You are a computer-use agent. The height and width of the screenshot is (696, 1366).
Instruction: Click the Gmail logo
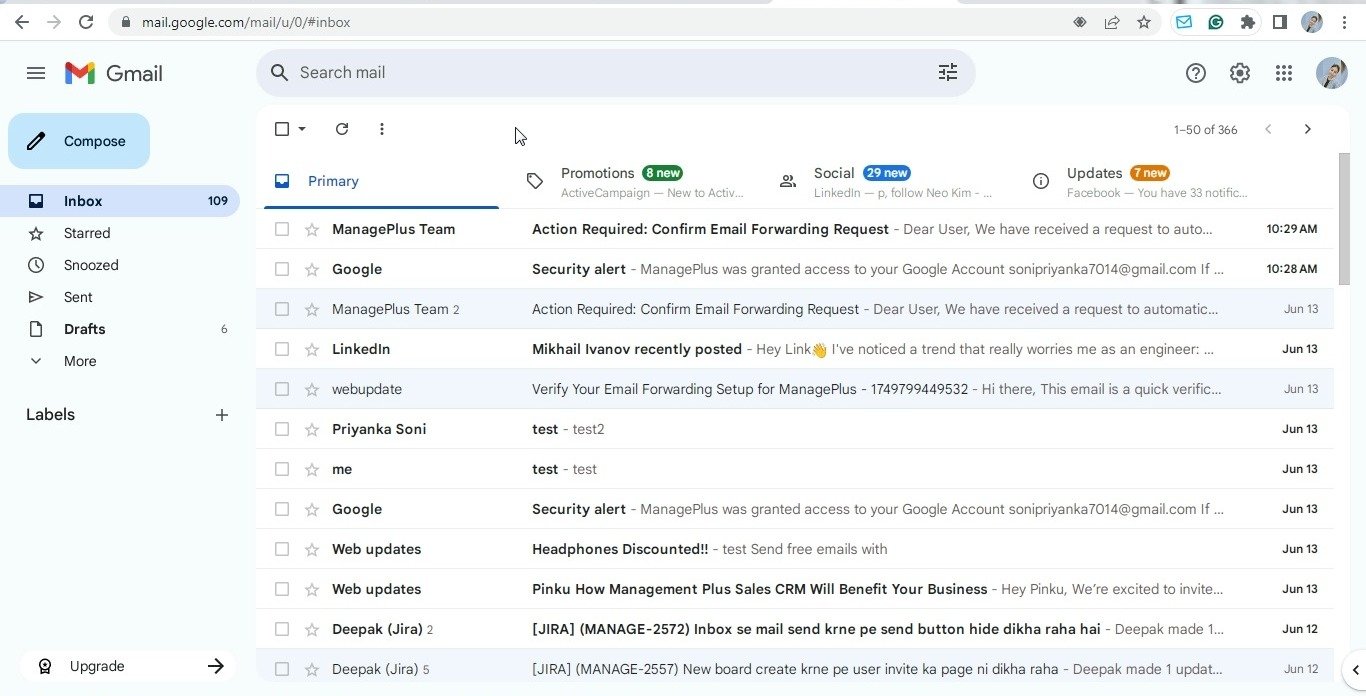pyautogui.click(x=113, y=73)
